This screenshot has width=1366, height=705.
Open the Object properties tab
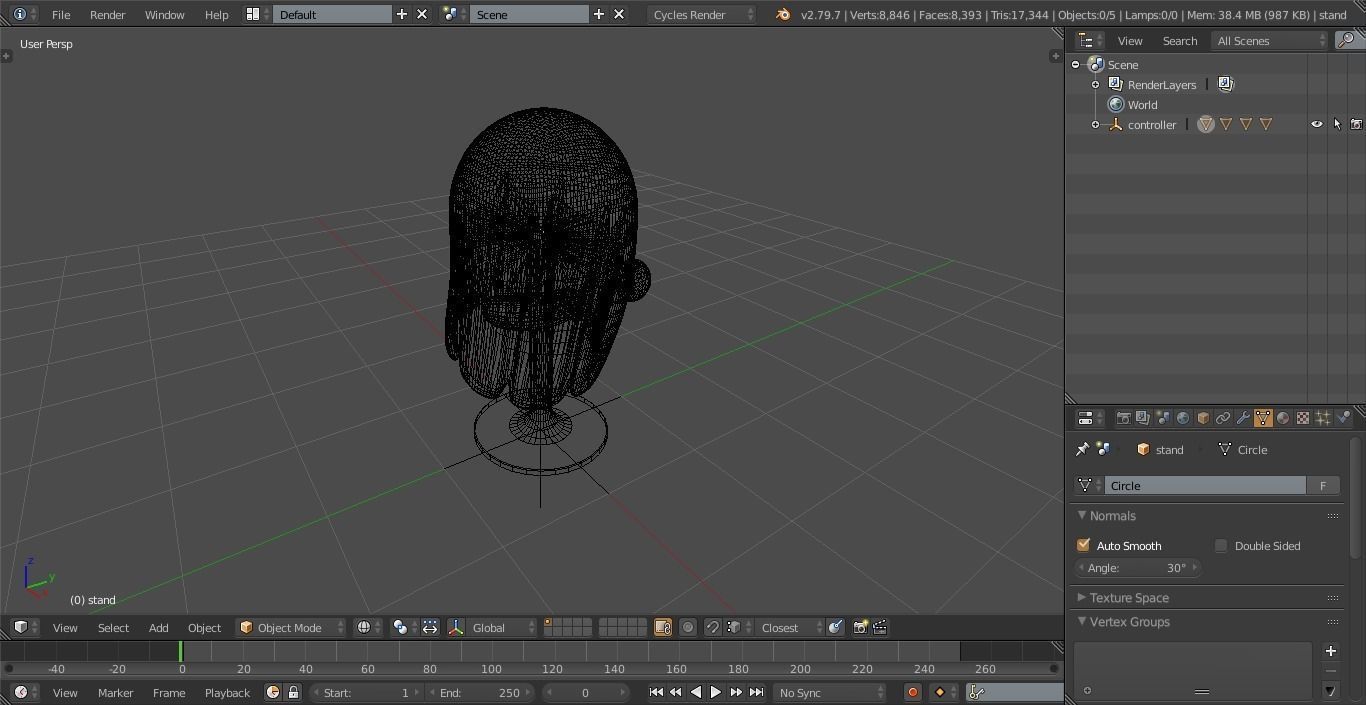tap(1203, 418)
